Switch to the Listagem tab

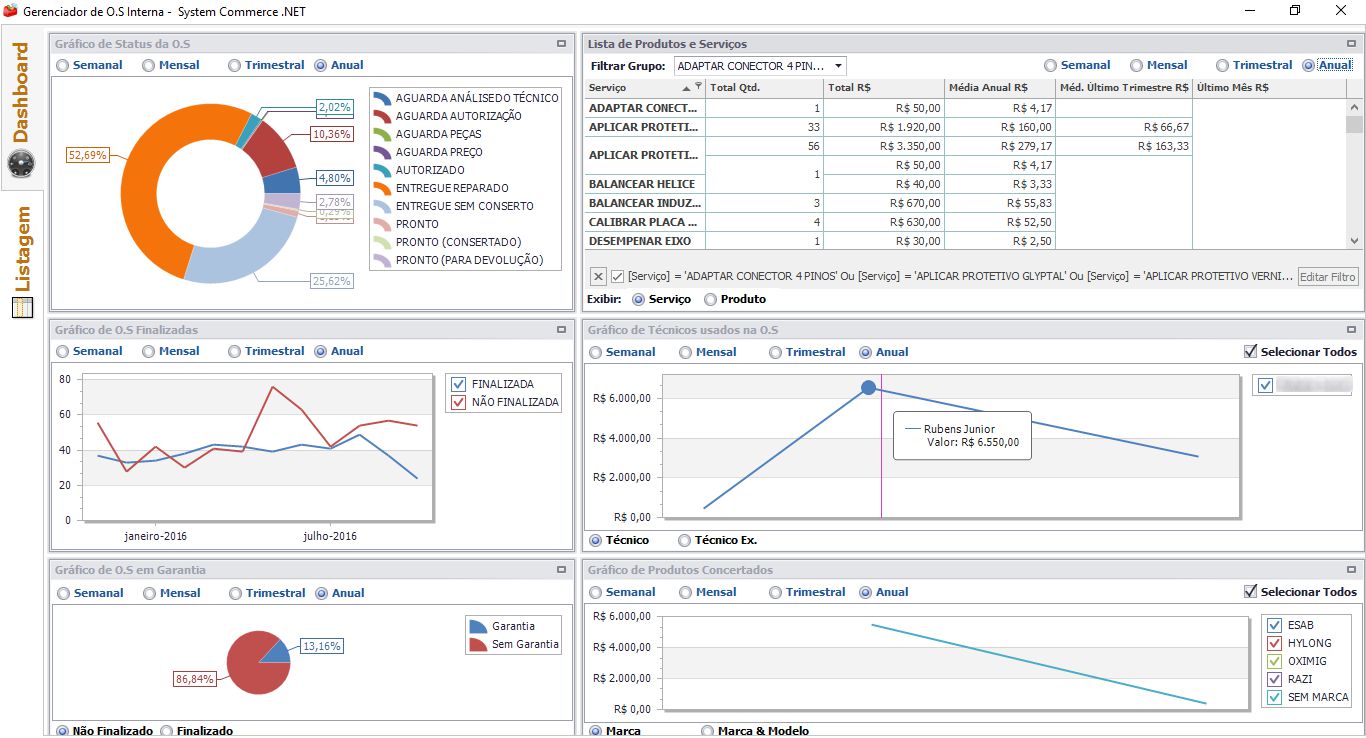[22, 250]
